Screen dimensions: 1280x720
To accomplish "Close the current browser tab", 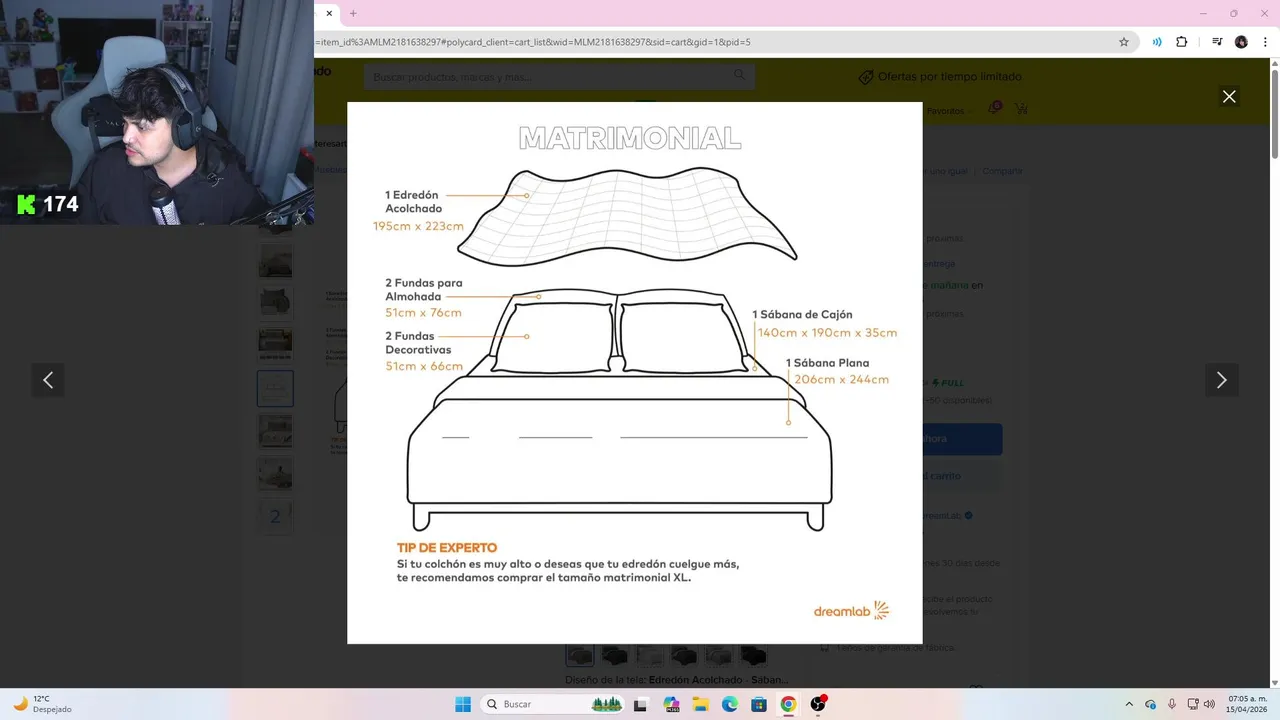I will click(x=329, y=13).
